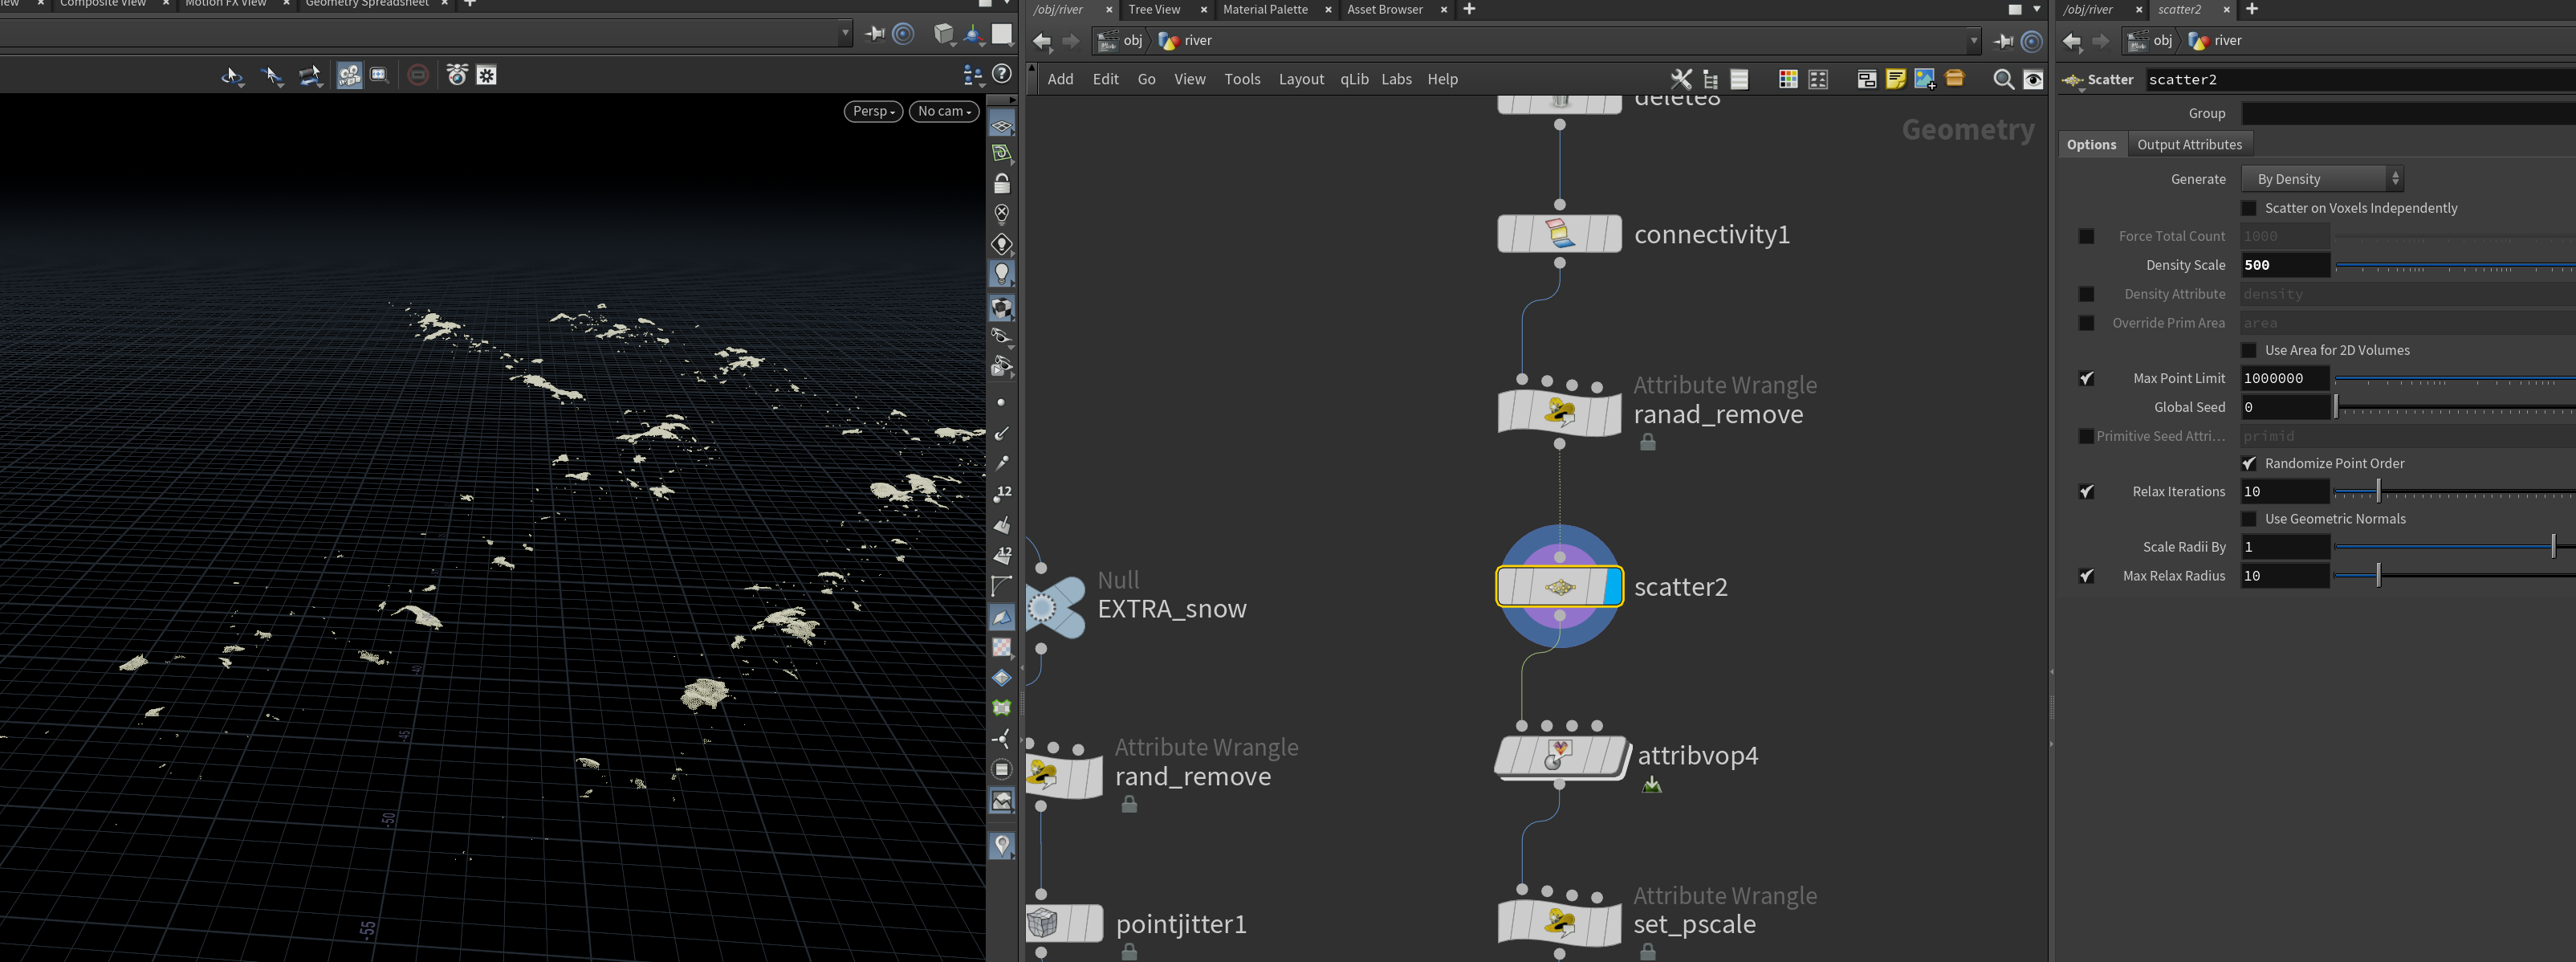This screenshot has width=2576, height=962.
Task: Open the node shapes palette icon
Action: [x=1818, y=79]
